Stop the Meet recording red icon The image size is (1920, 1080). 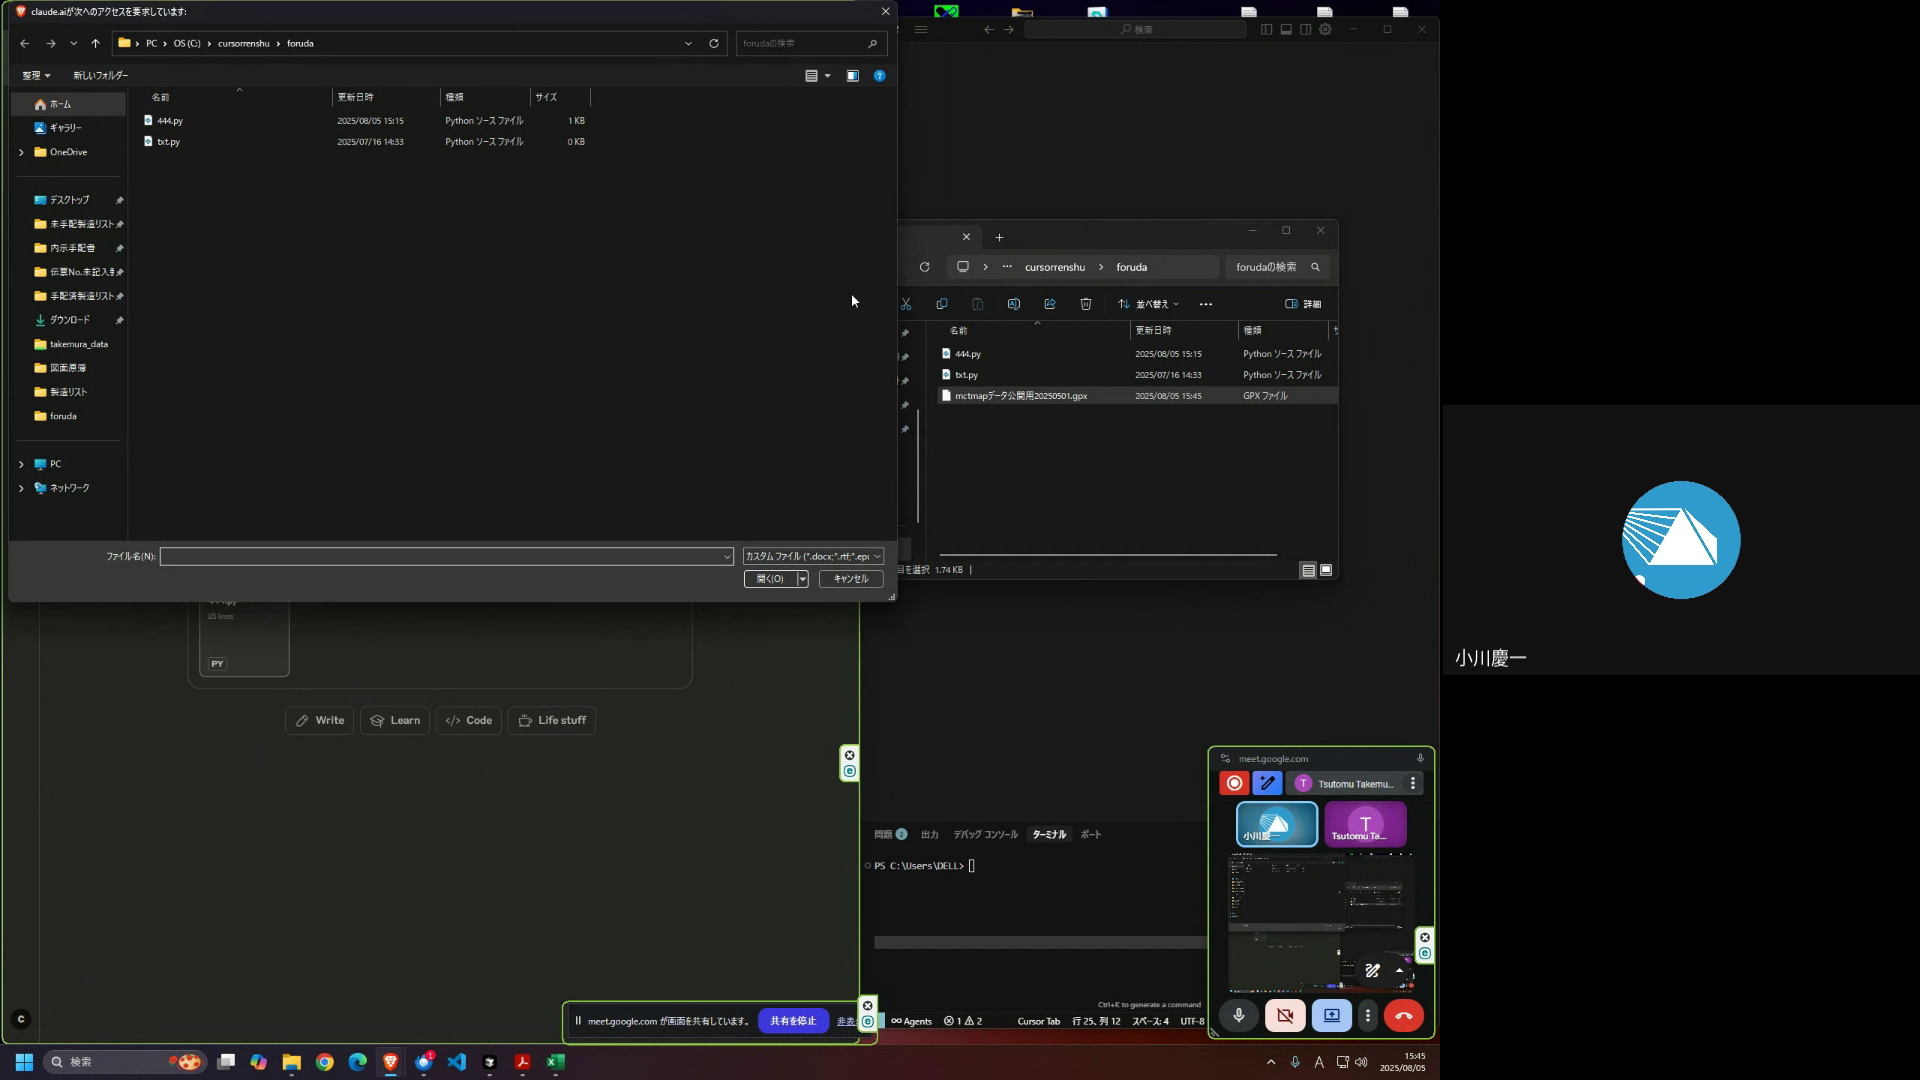[x=1234, y=784]
